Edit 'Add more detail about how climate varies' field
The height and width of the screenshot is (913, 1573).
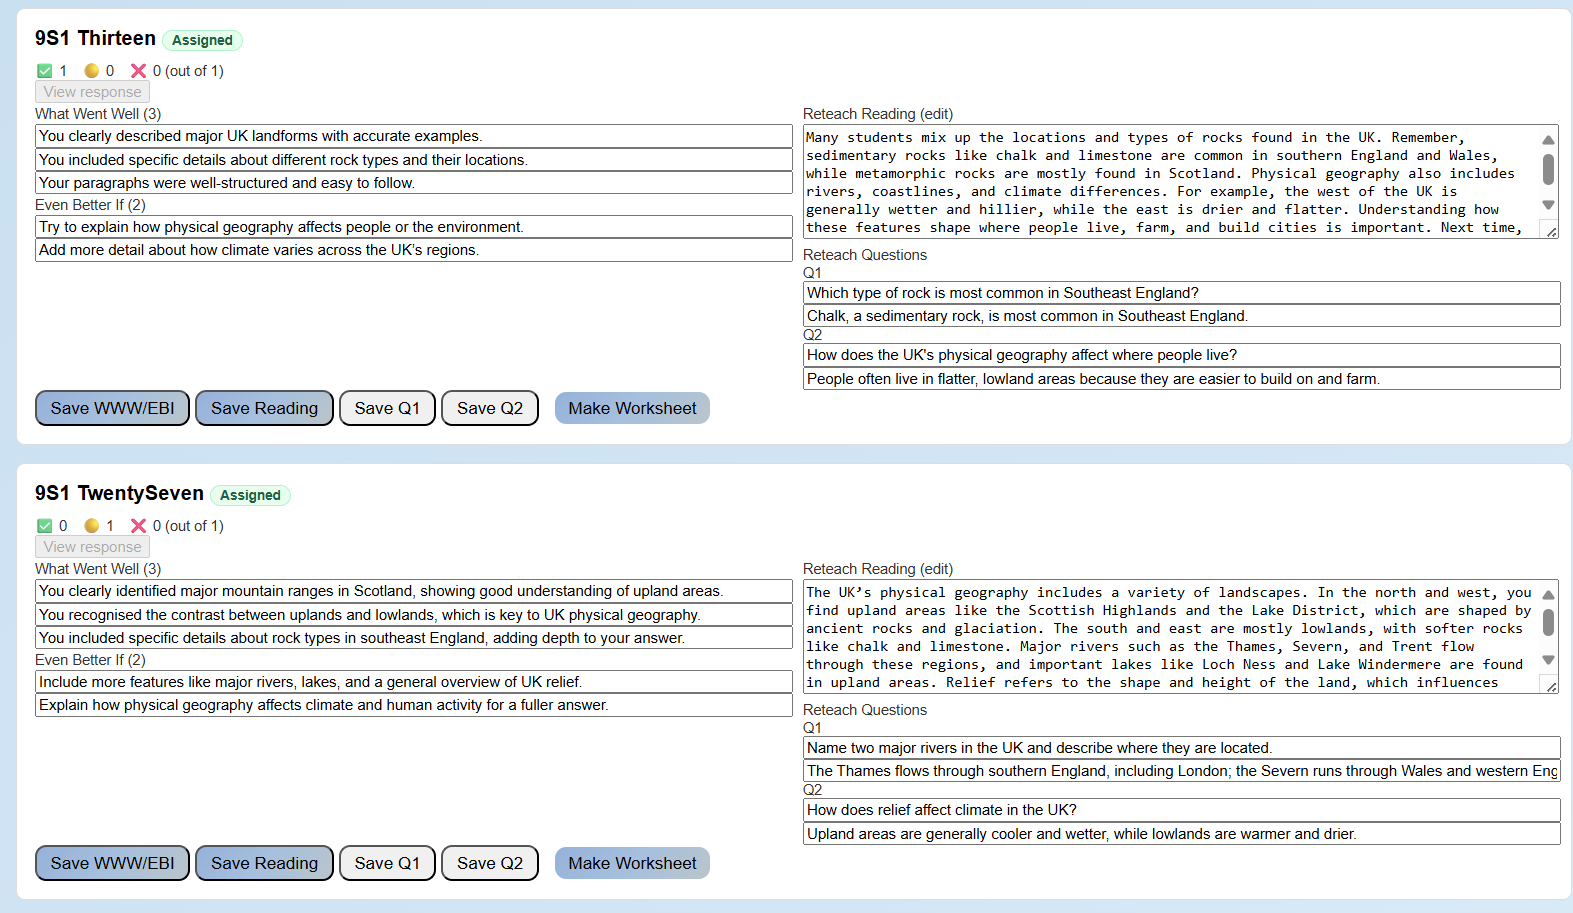(414, 250)
